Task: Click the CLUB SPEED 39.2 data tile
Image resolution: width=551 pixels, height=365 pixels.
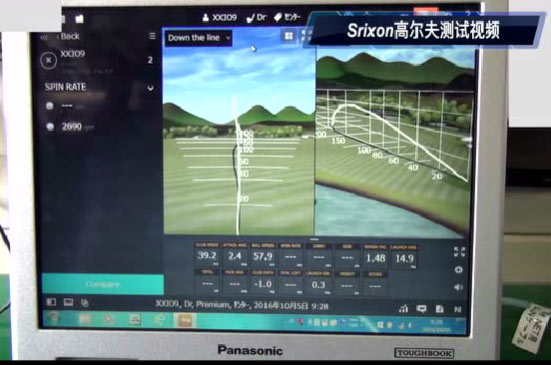Action: [207, 254]
